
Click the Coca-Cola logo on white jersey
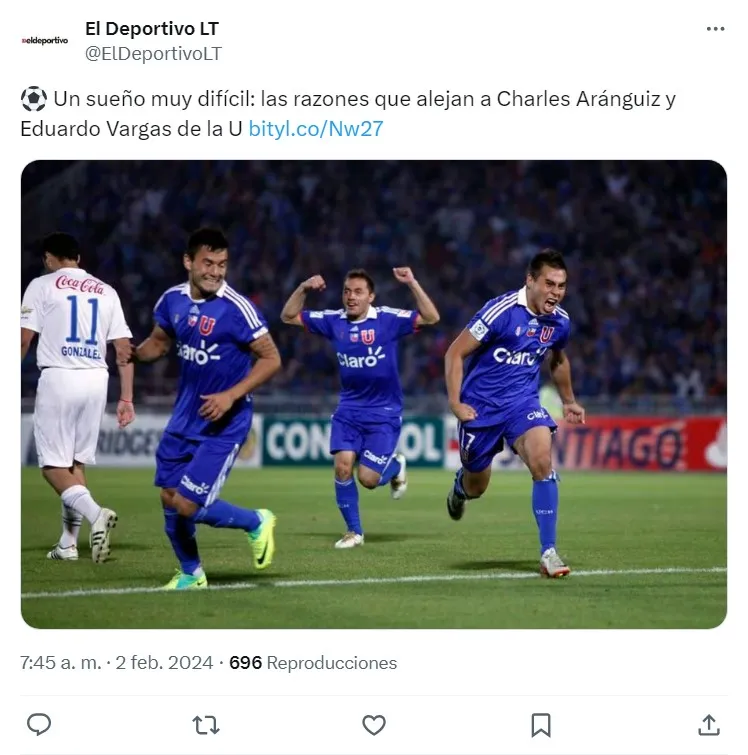coord(80,284)
